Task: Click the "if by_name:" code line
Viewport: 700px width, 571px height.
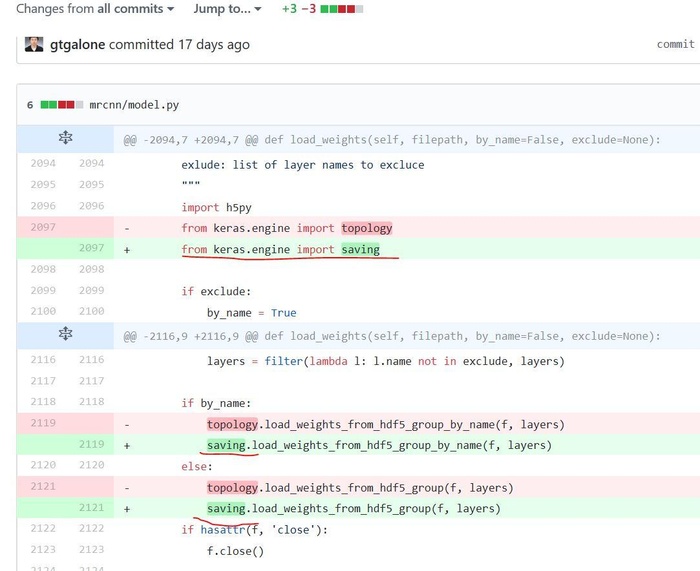Action: point(217,403)
